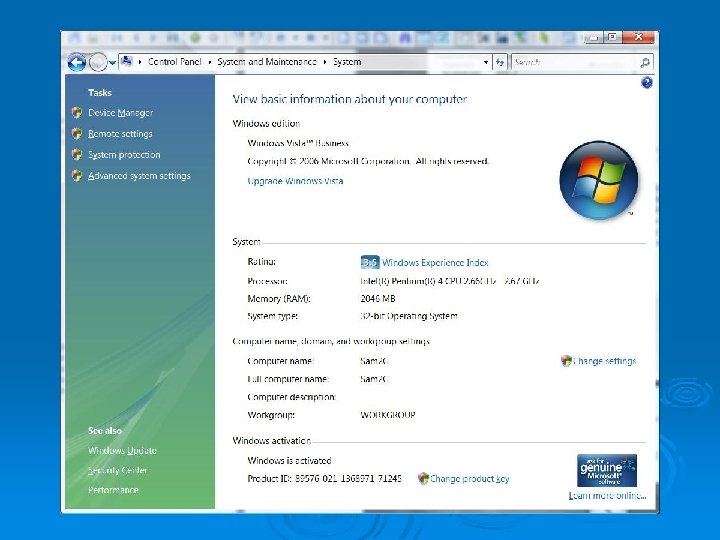Select the System breadcrumb item
The height and width of the screenshot is (540, 720).
click(x=347, y=62)
